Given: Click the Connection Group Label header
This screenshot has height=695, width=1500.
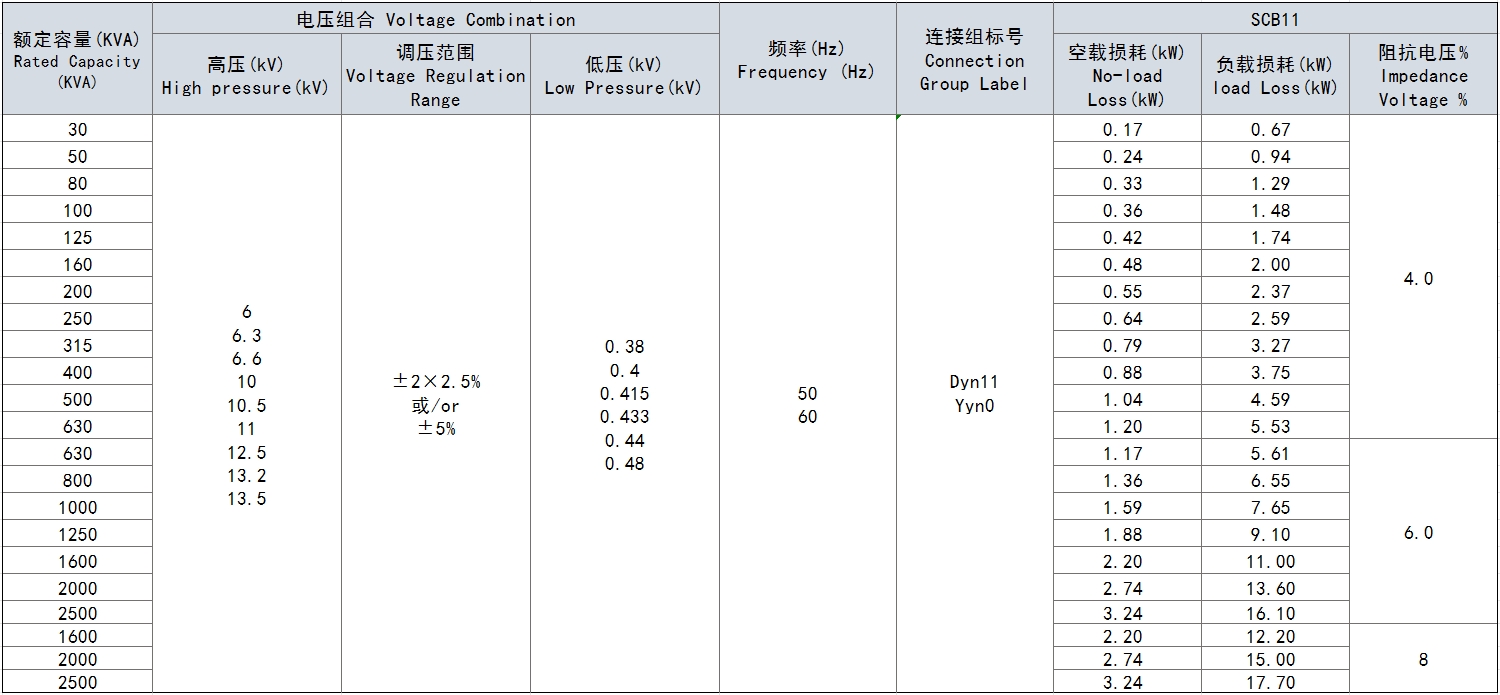Looking at the screenshot, I should pyautogui.click(x=974, y=60).
